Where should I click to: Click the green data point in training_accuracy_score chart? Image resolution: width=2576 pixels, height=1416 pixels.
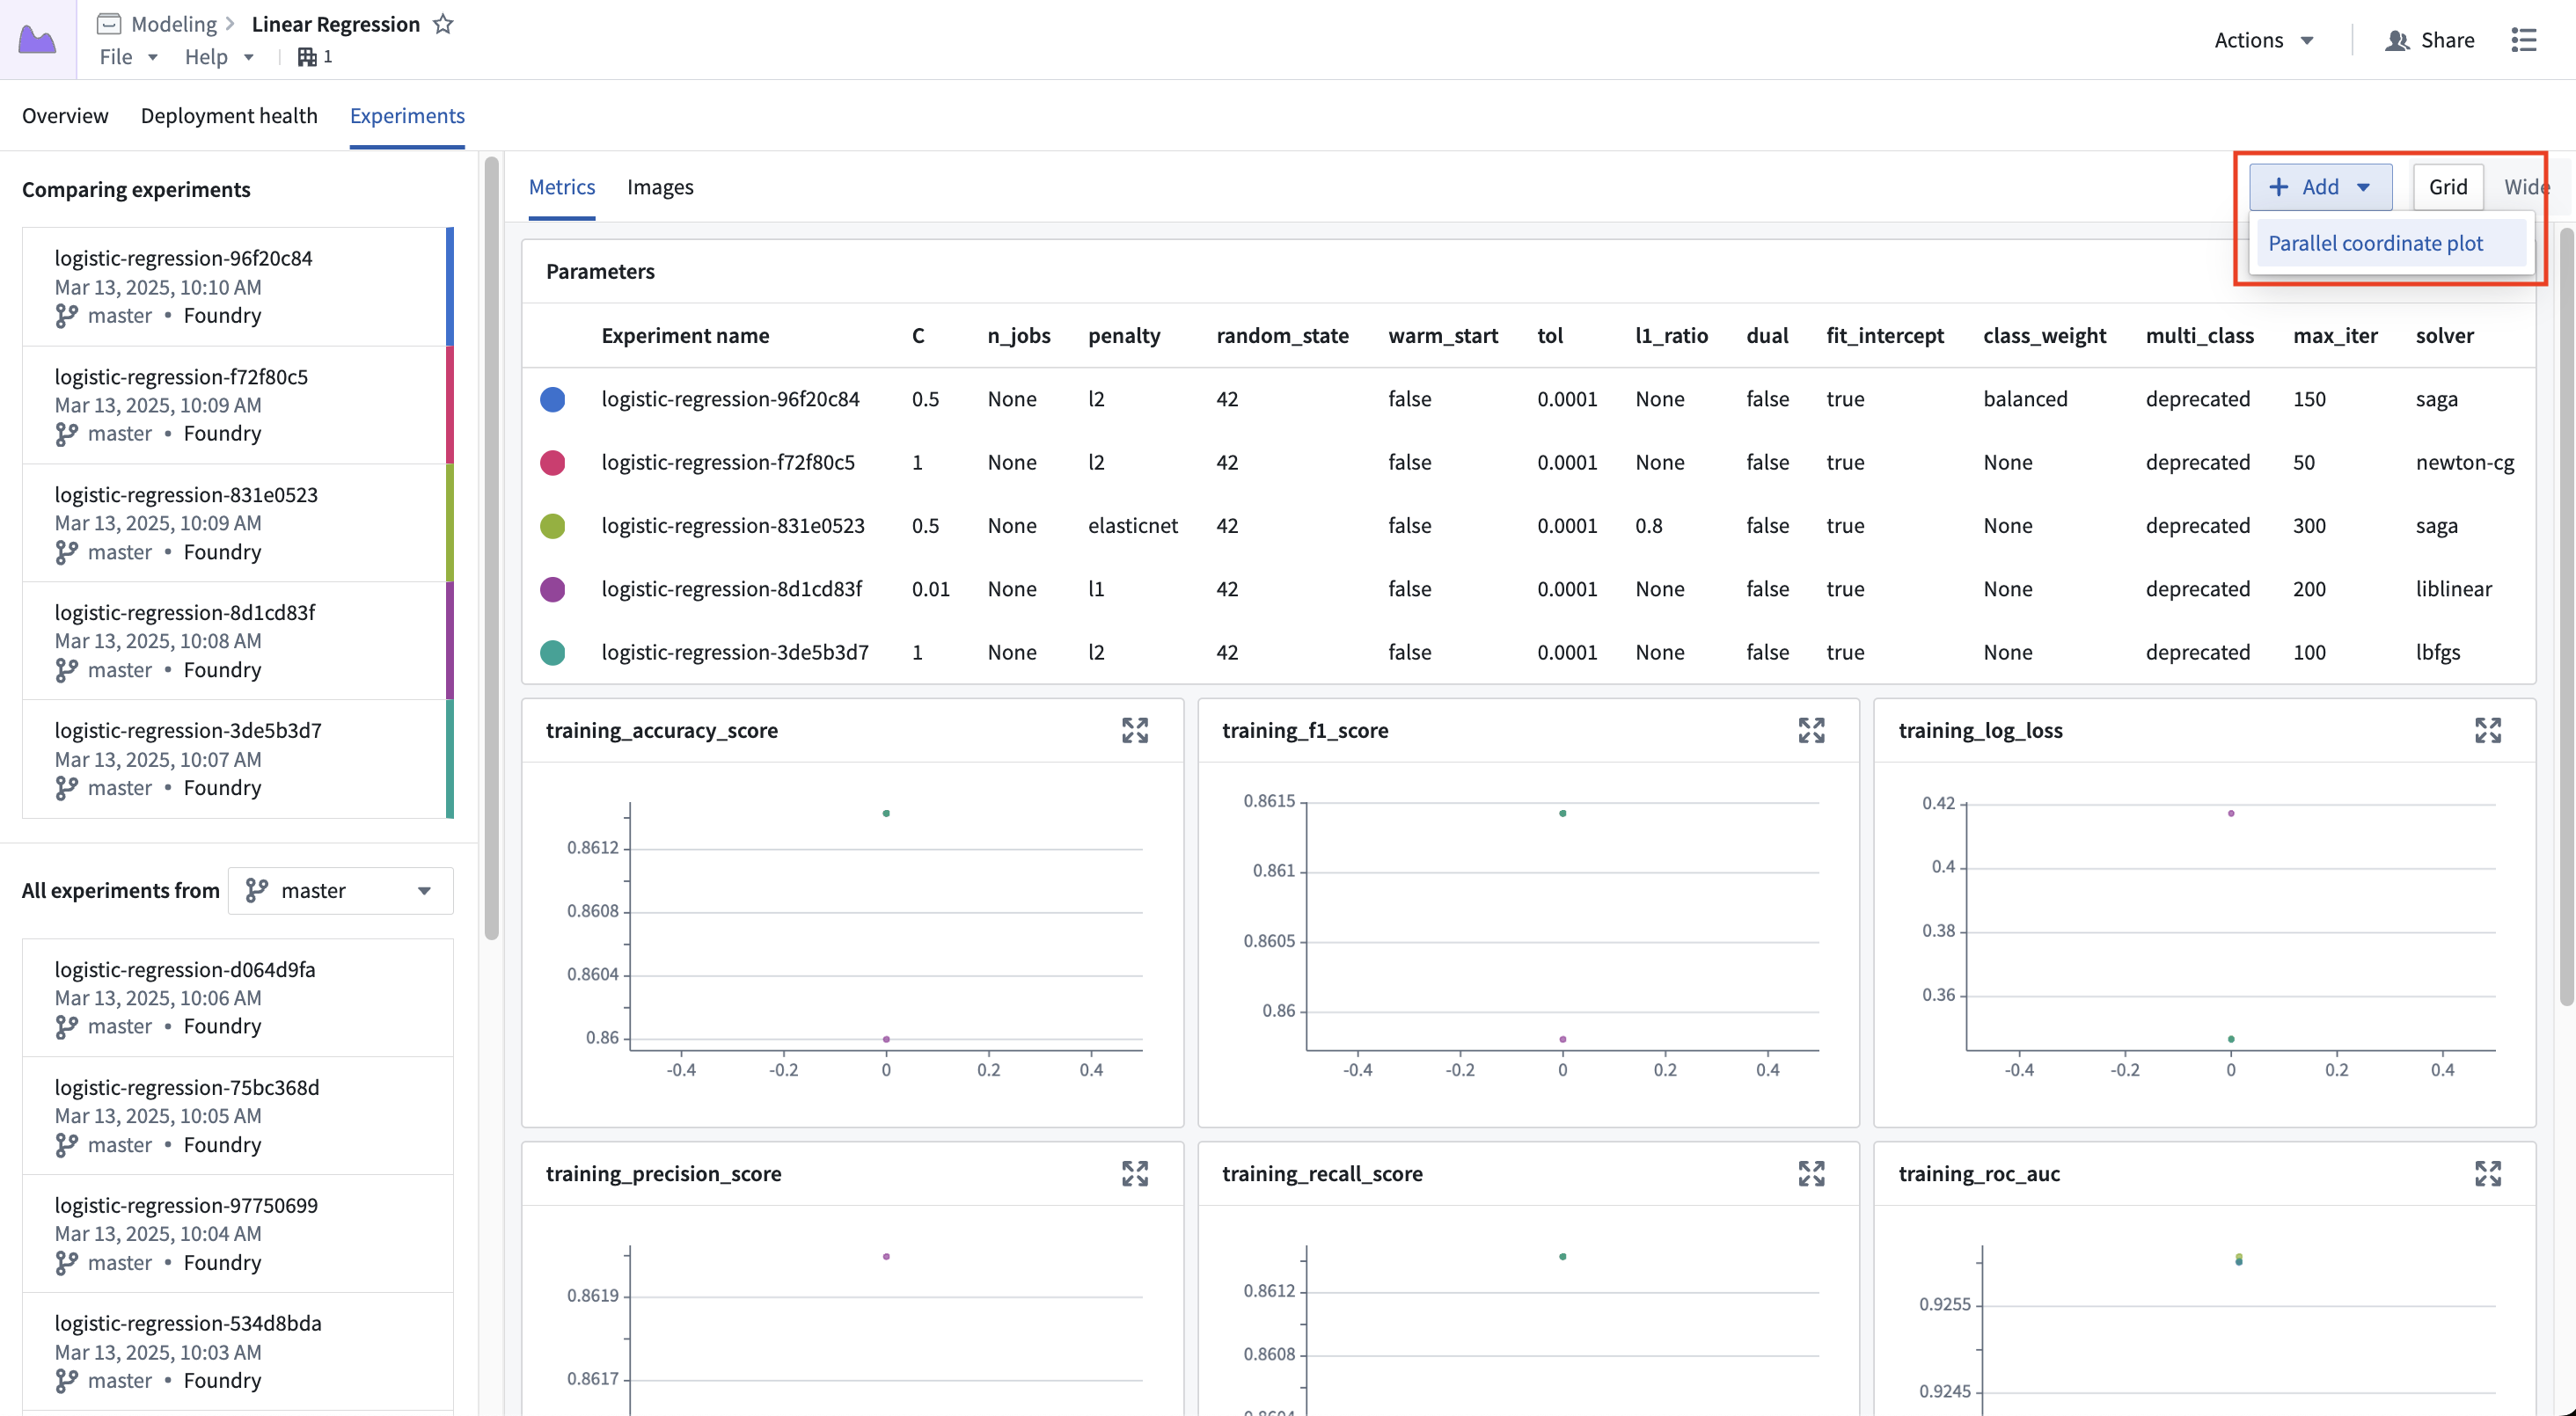886,813
